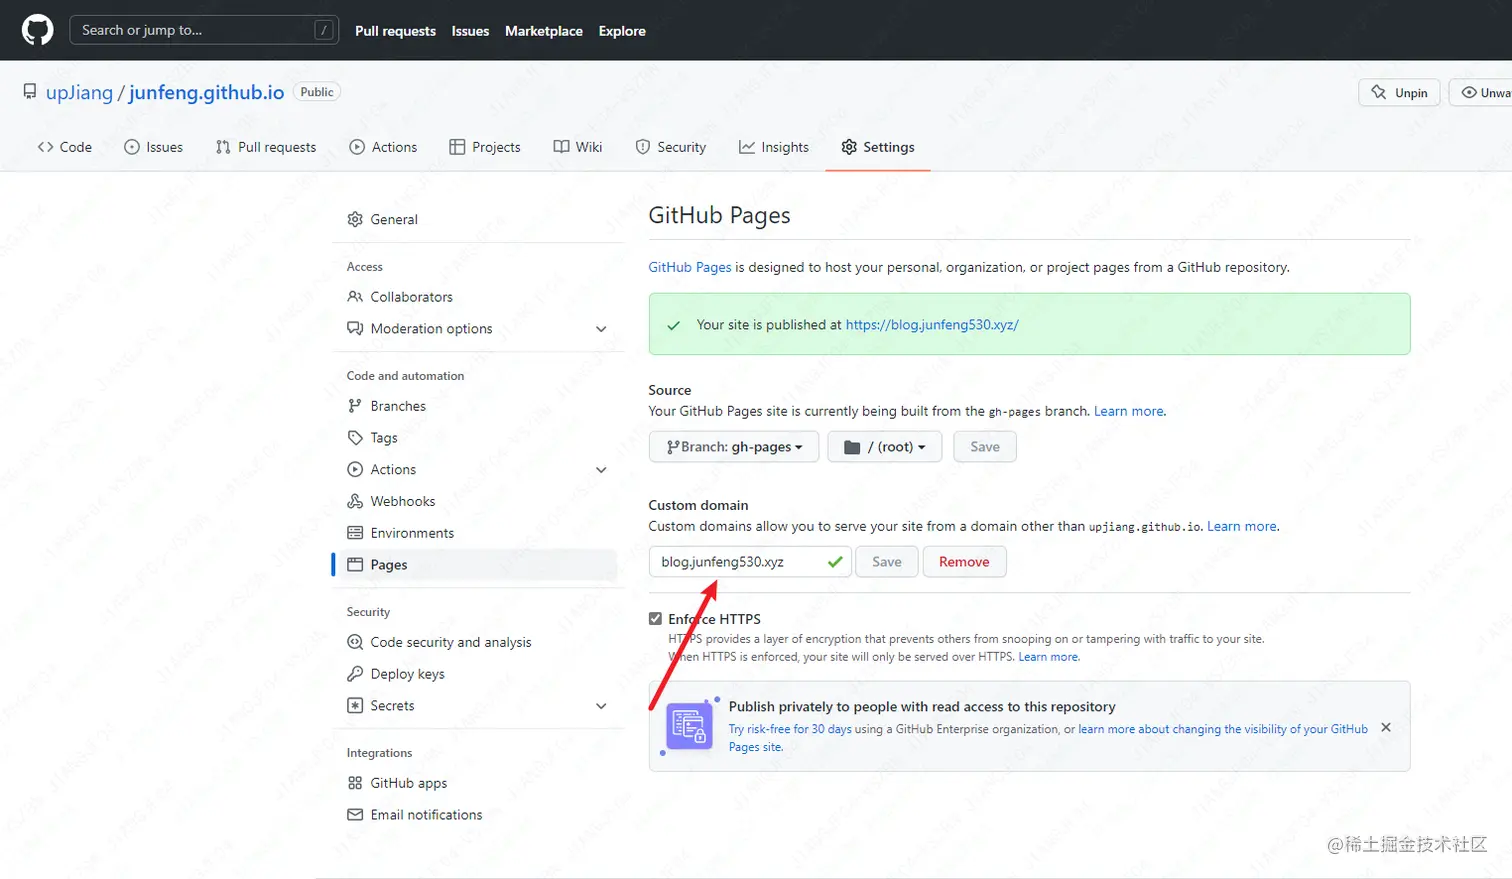This screenshot has width=1512, height=879.
Task: Click Learn more under Enforce HTTPS
Action: [x=1049, y=657]
